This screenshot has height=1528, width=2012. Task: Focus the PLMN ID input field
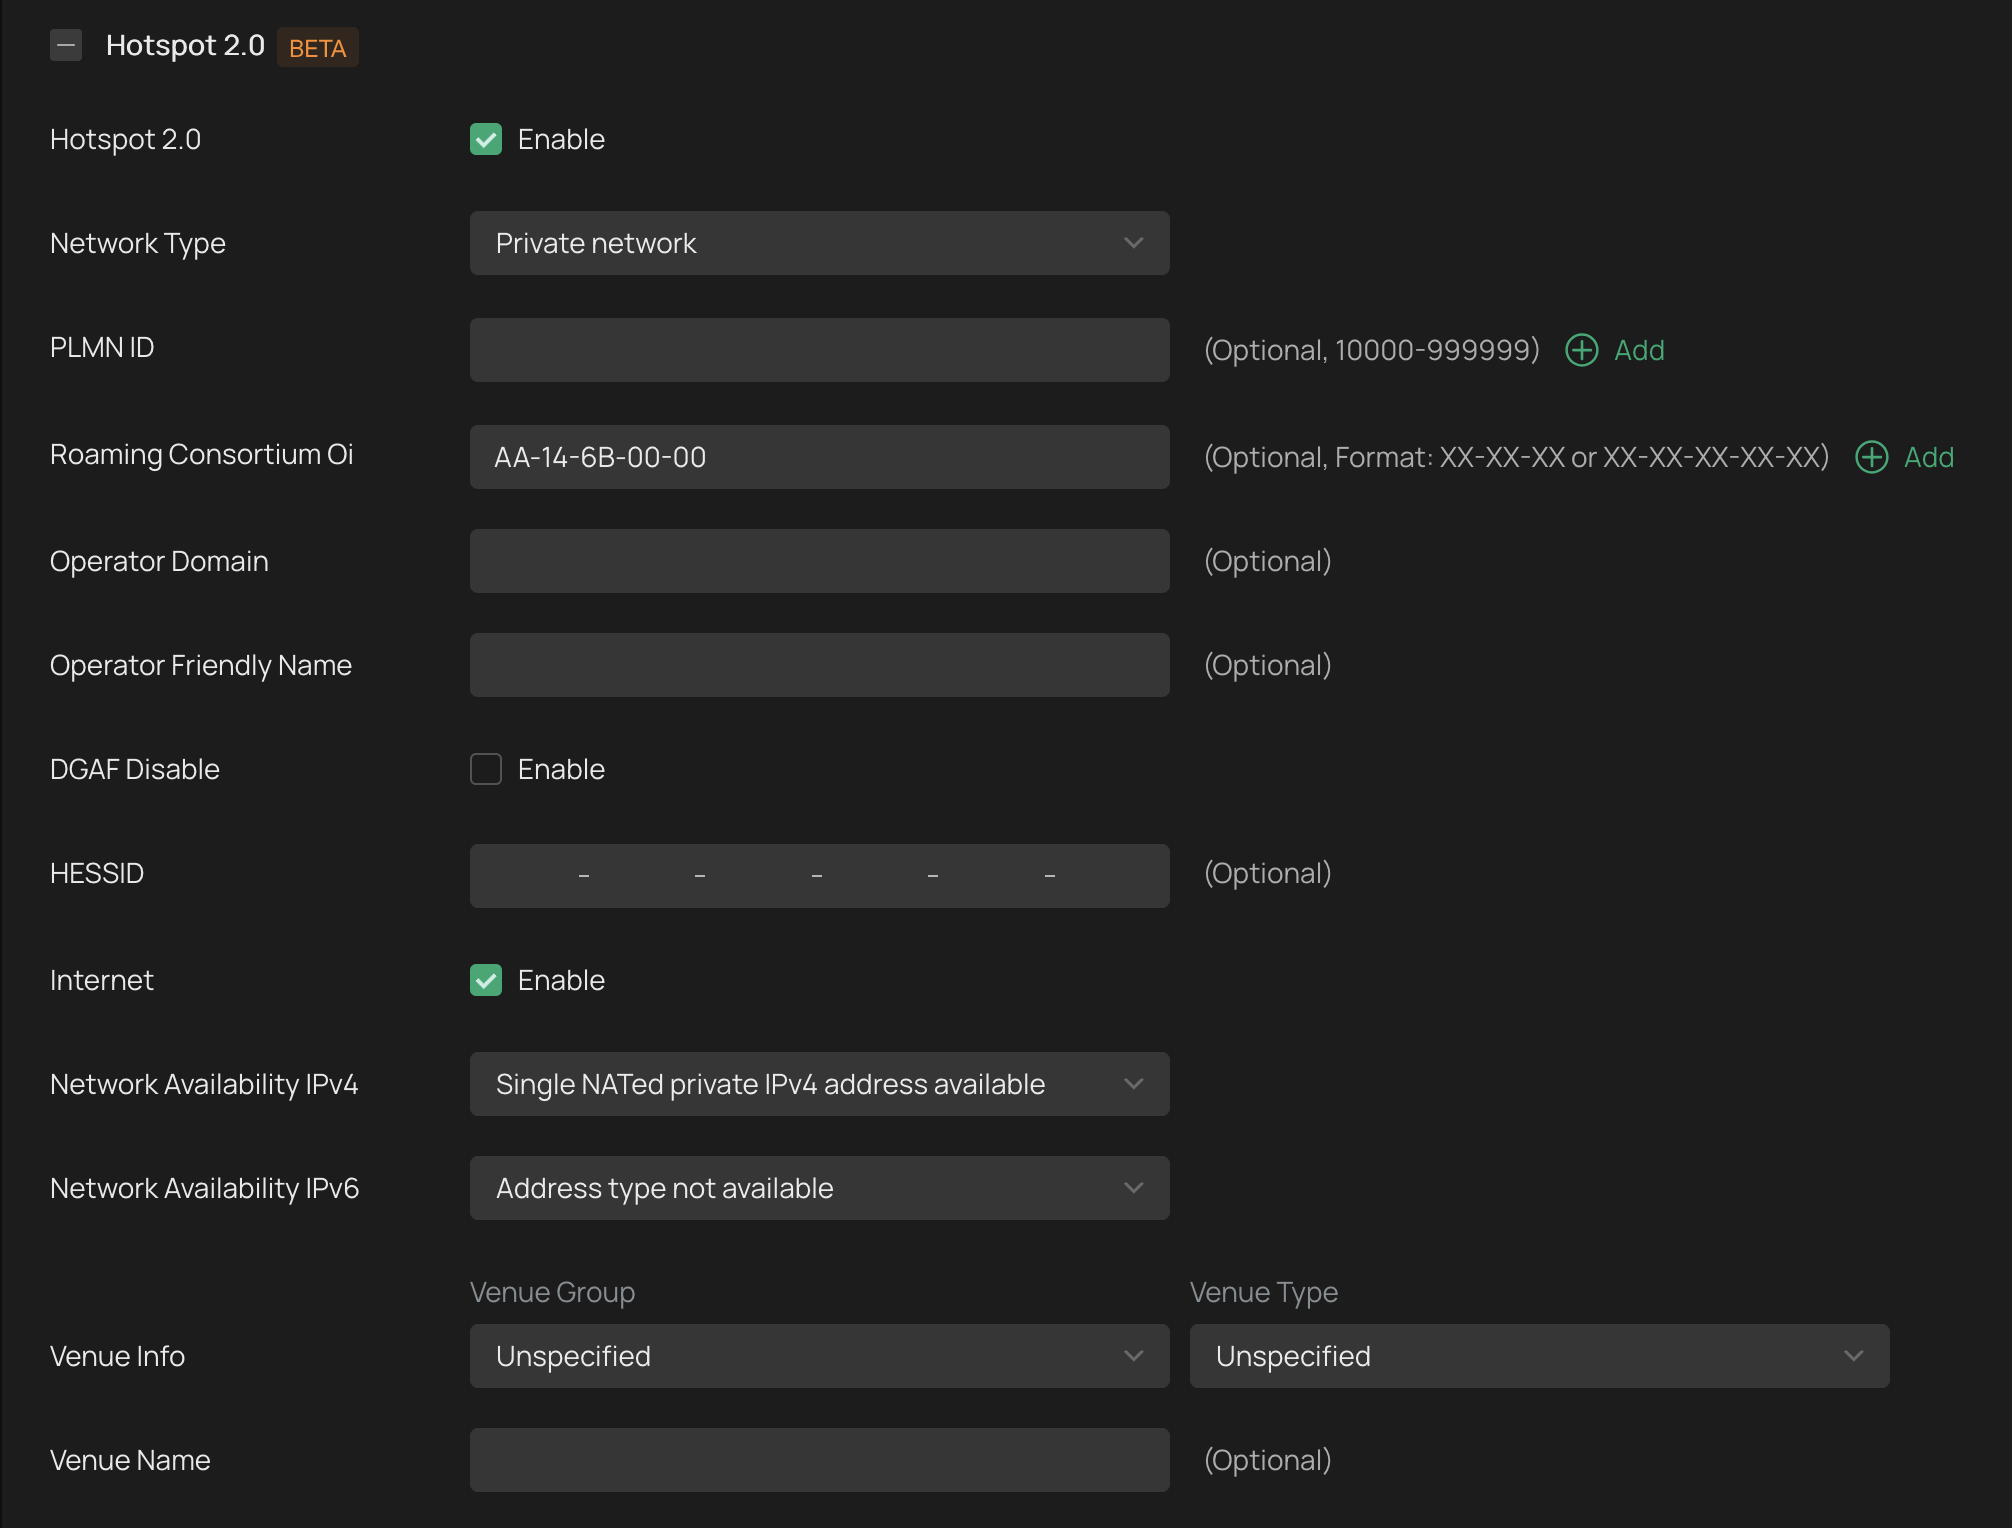click(x=819, y=350)
